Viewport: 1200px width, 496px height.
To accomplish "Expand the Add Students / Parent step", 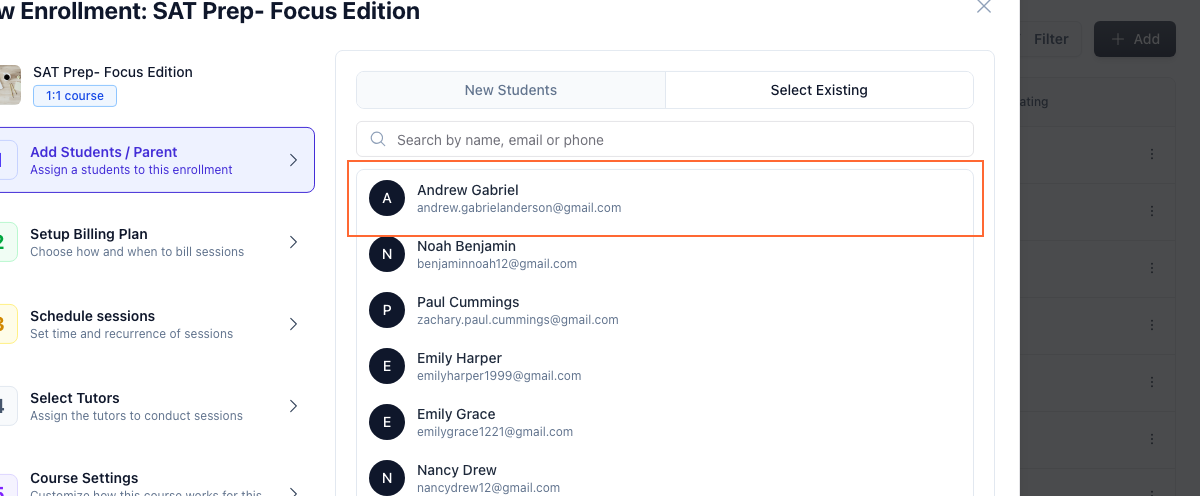I will (x=156, y=160).
